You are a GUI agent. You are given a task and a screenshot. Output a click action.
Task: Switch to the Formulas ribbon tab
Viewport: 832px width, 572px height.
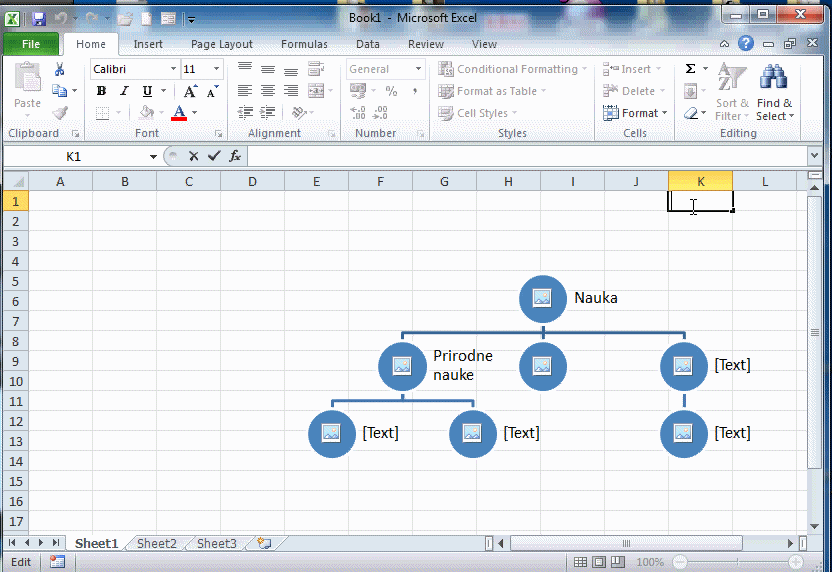(304, 44)
